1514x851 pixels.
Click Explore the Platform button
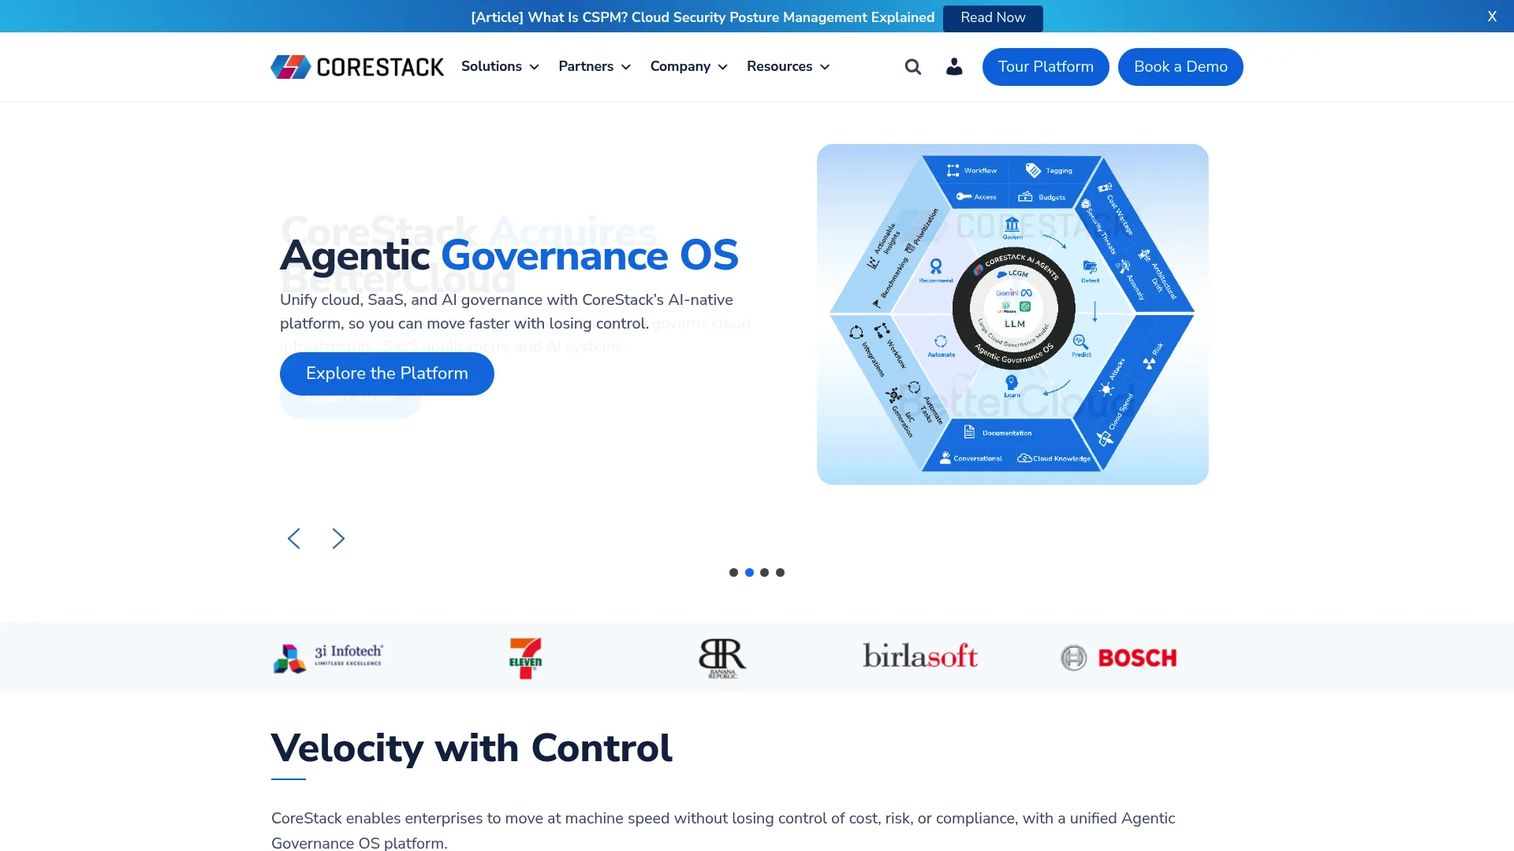click(387, 374)
